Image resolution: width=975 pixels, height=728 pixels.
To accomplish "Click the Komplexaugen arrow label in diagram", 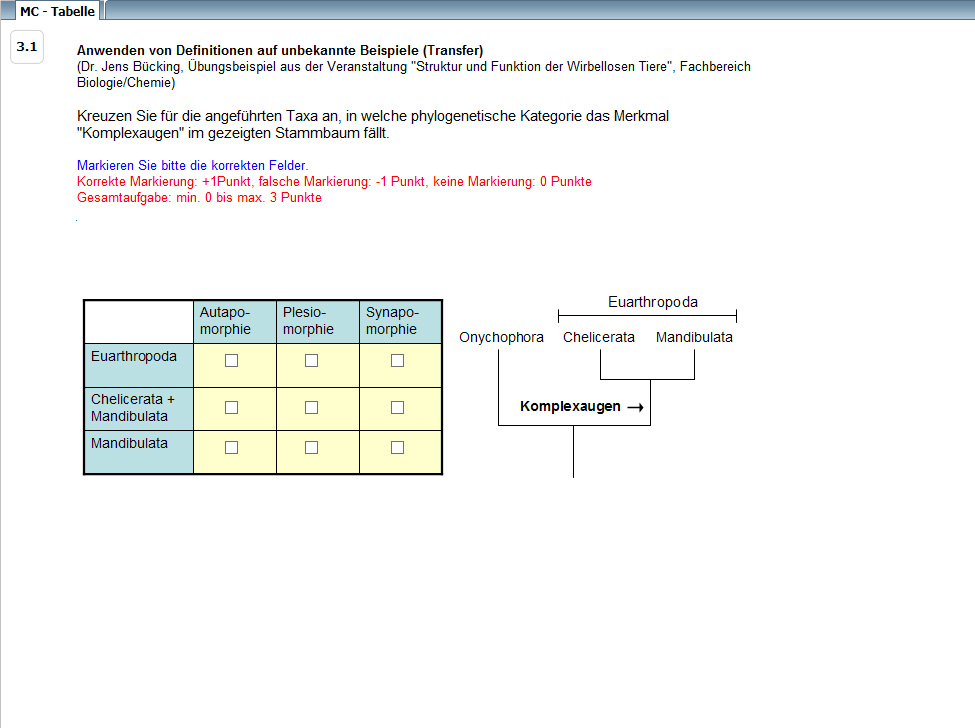I will tap(580, 407).
